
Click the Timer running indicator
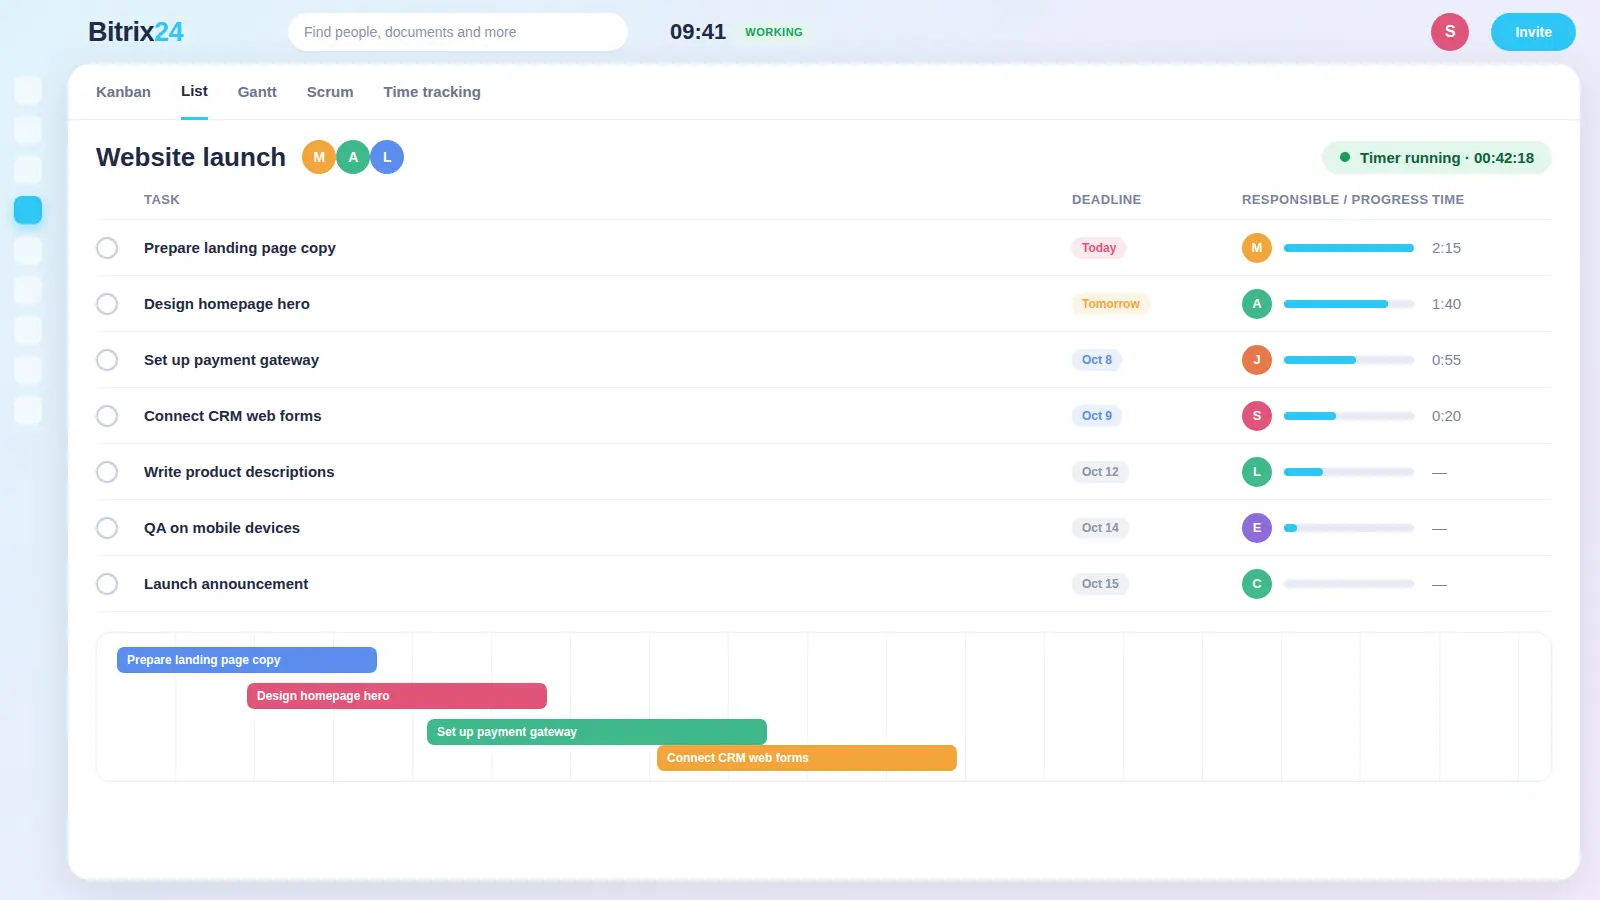pos(1436,158)
